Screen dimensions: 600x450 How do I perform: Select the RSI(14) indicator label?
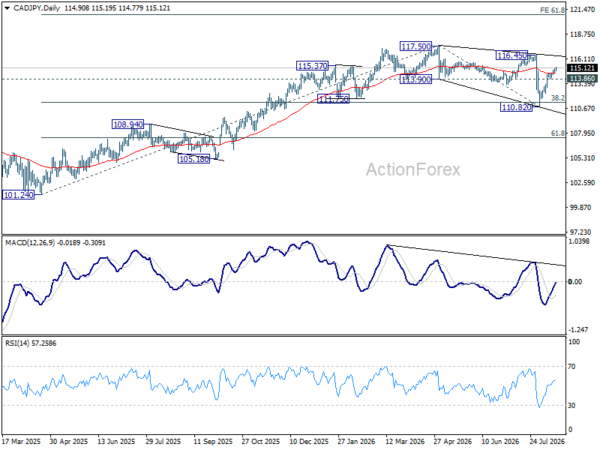tap(17, 343)
